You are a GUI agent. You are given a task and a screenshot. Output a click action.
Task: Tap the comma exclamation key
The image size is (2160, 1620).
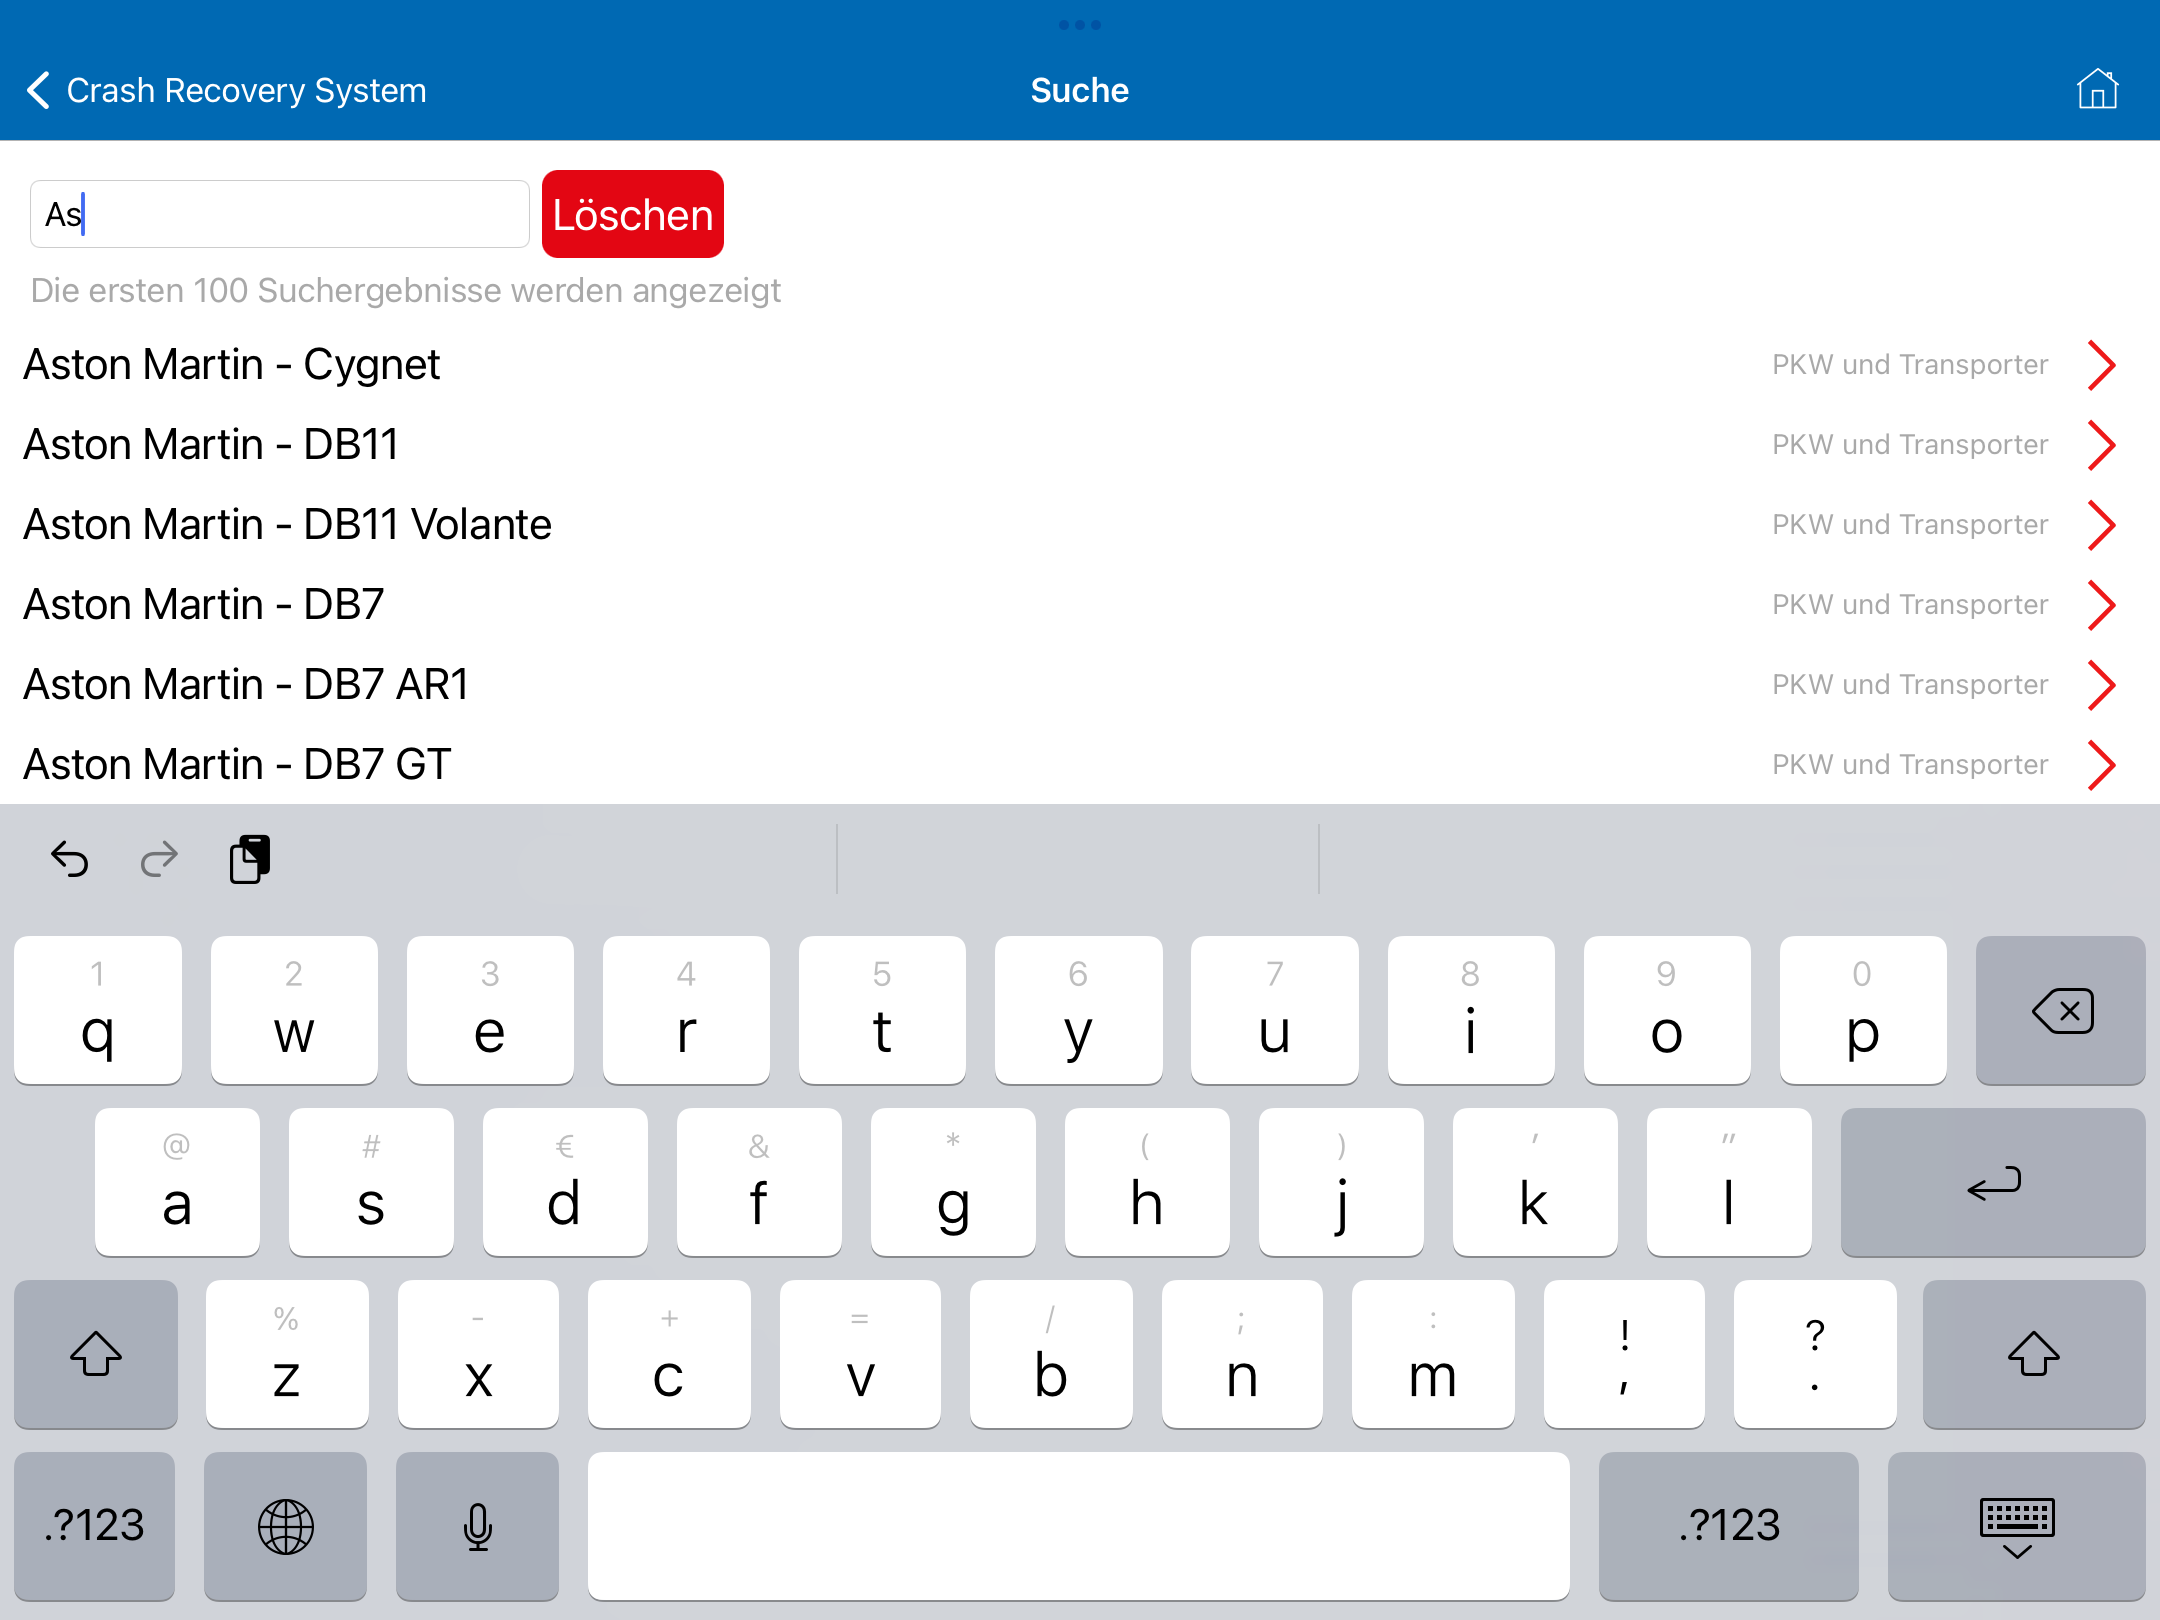[x=1624, y=1354]
